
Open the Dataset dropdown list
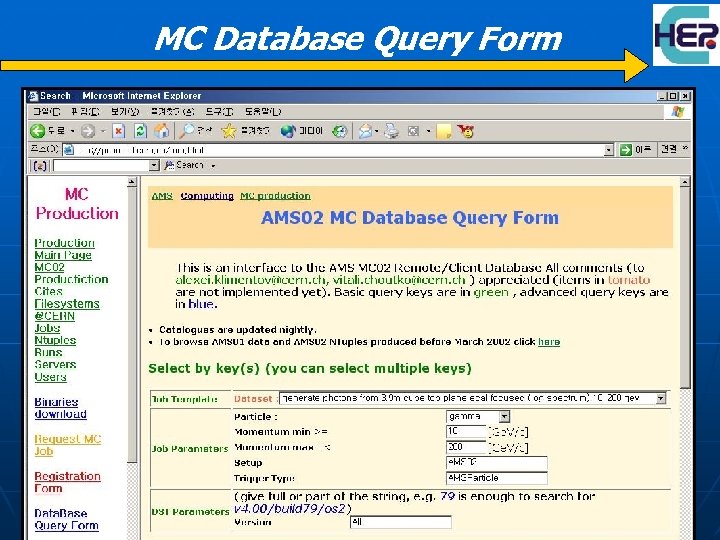click(x=661, y=398)
